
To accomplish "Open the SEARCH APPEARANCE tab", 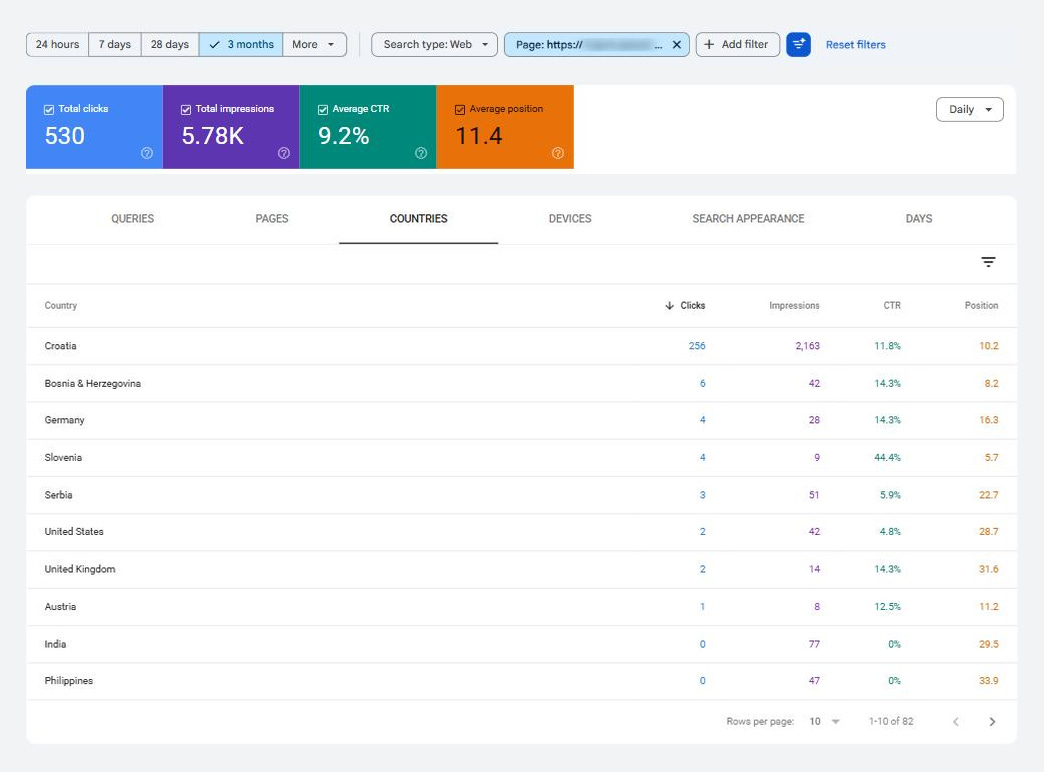I will point(748,219).
